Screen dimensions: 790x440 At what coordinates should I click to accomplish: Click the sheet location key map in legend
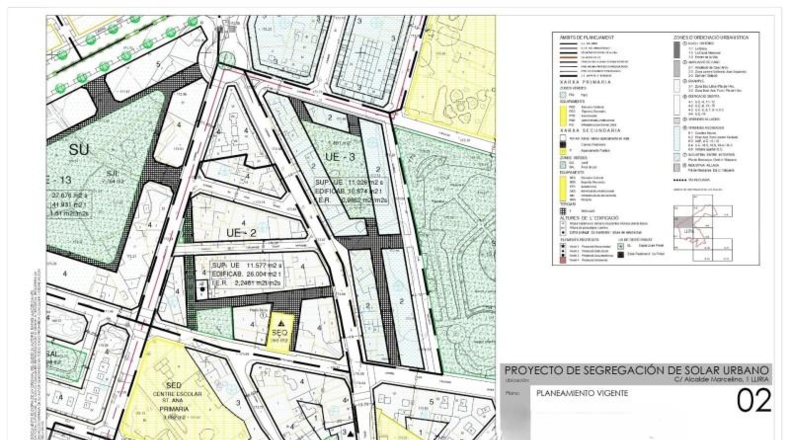(x=703, y=230)
